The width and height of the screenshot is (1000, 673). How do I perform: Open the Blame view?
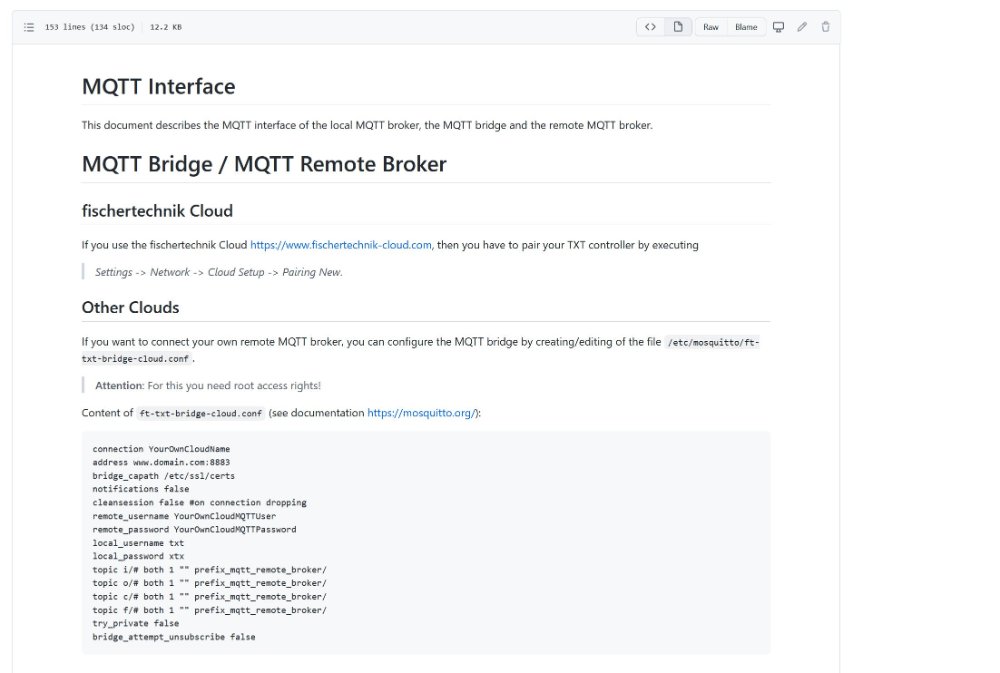coord(746,27)
